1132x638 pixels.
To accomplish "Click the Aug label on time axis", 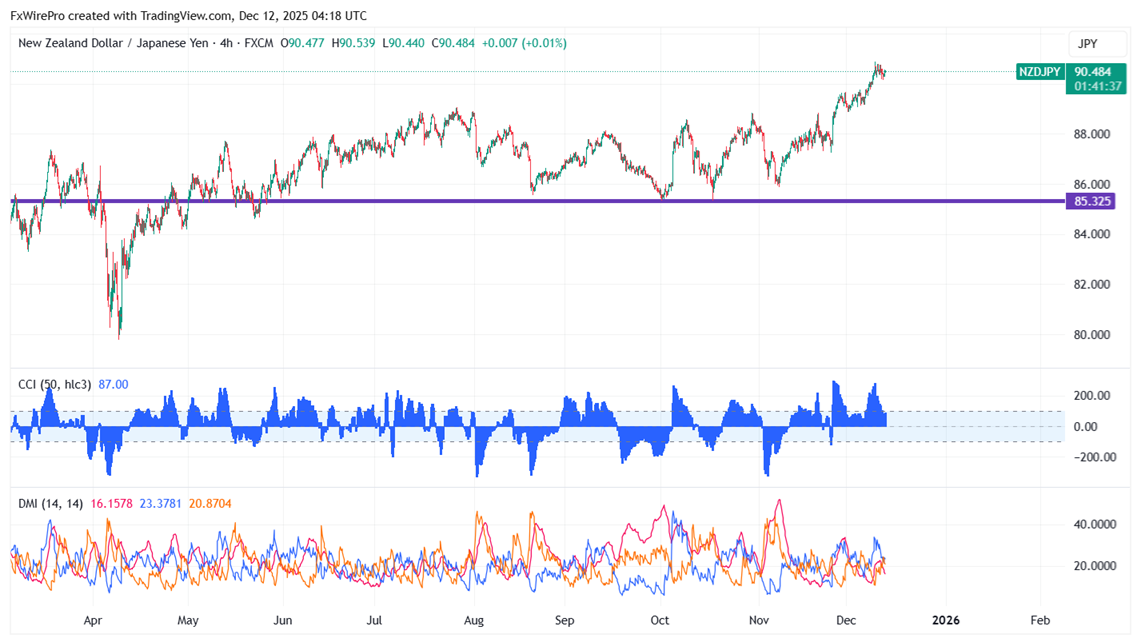I will 474,621.
